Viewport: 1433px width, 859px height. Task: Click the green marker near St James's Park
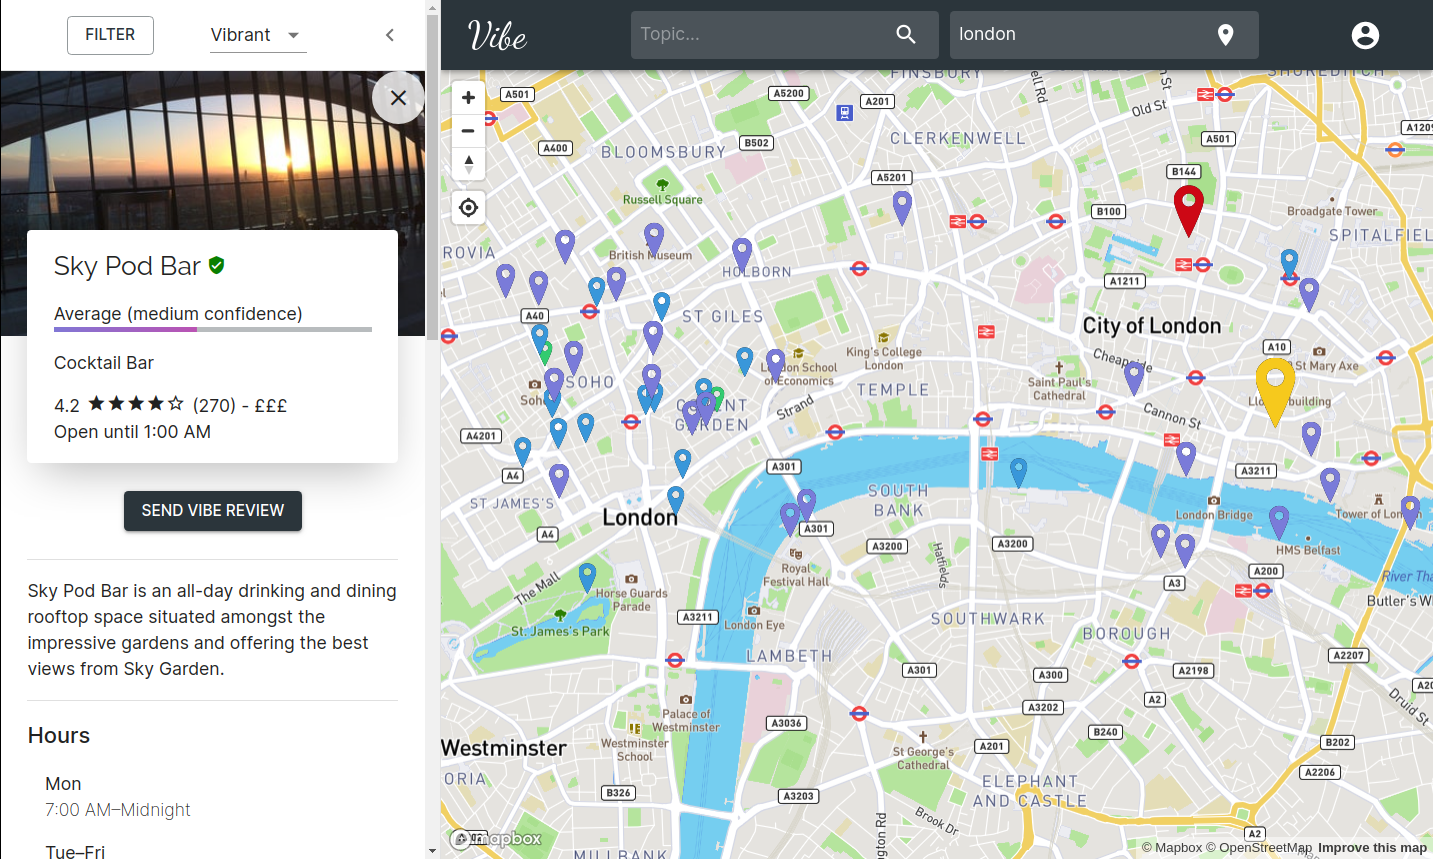(x=587, y=576)
